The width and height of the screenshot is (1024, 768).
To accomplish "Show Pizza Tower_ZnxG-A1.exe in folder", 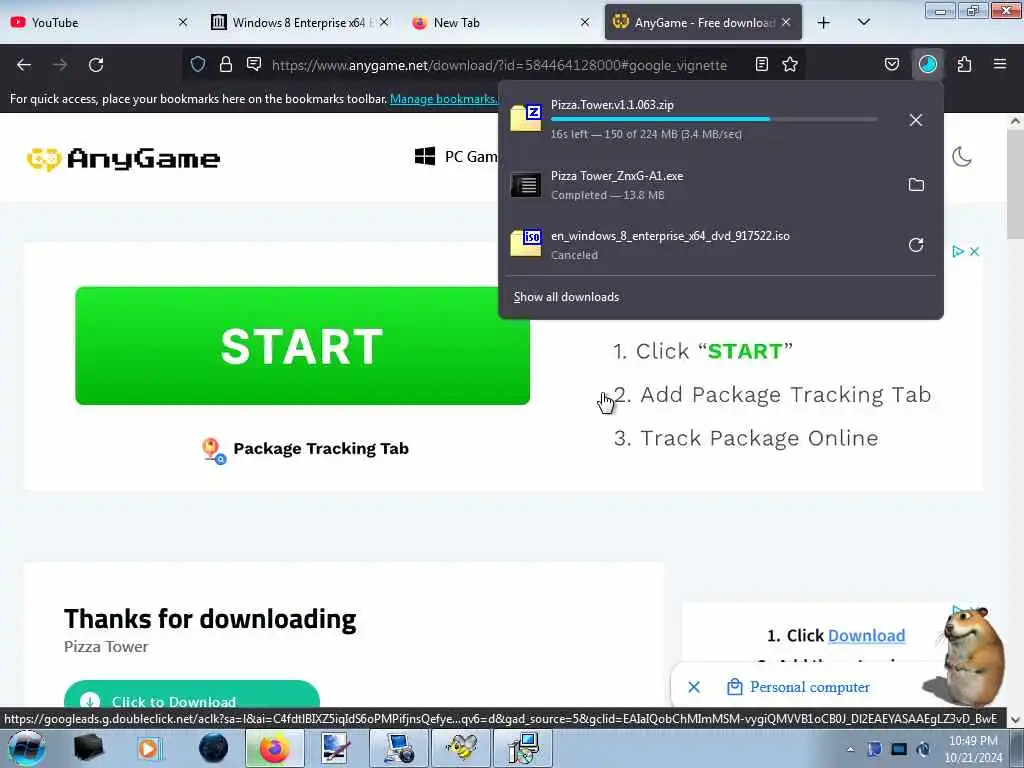I will coord(916,185).
